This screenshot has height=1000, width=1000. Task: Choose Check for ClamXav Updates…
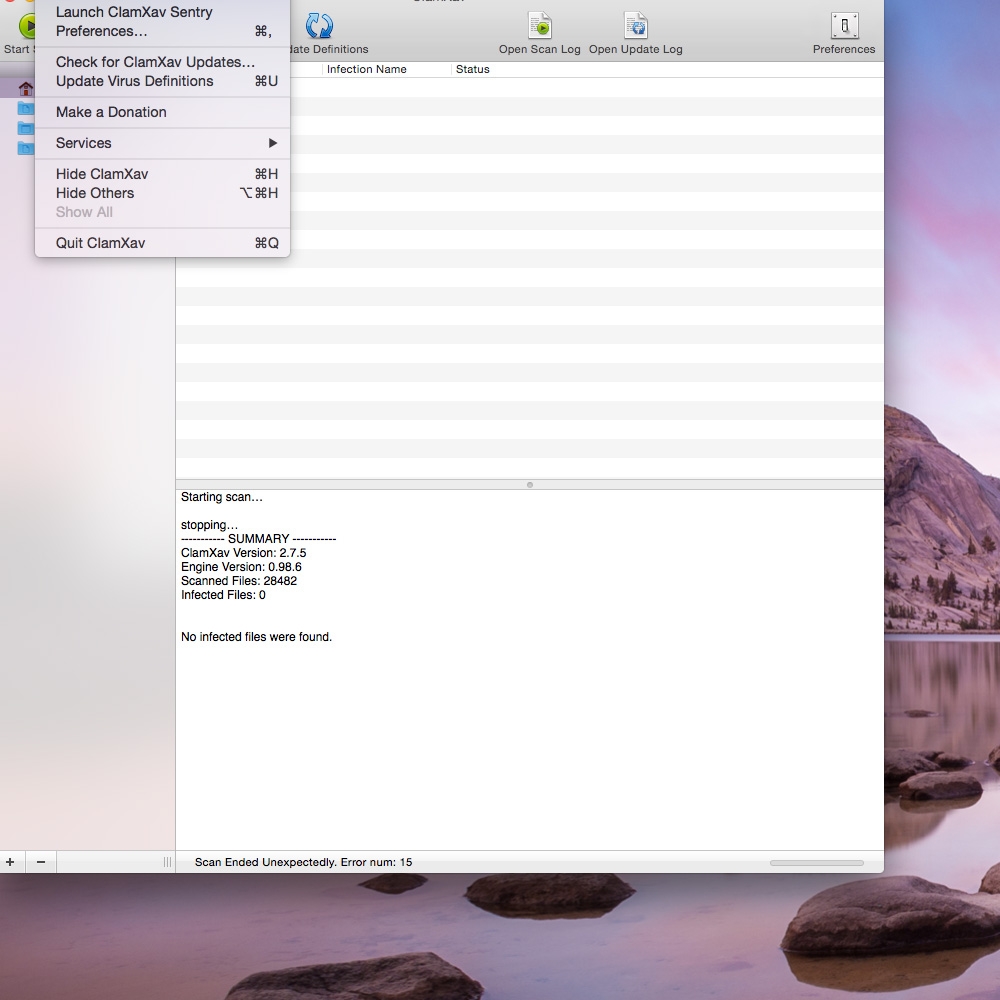pyautogui.click(x=162, y=62)
